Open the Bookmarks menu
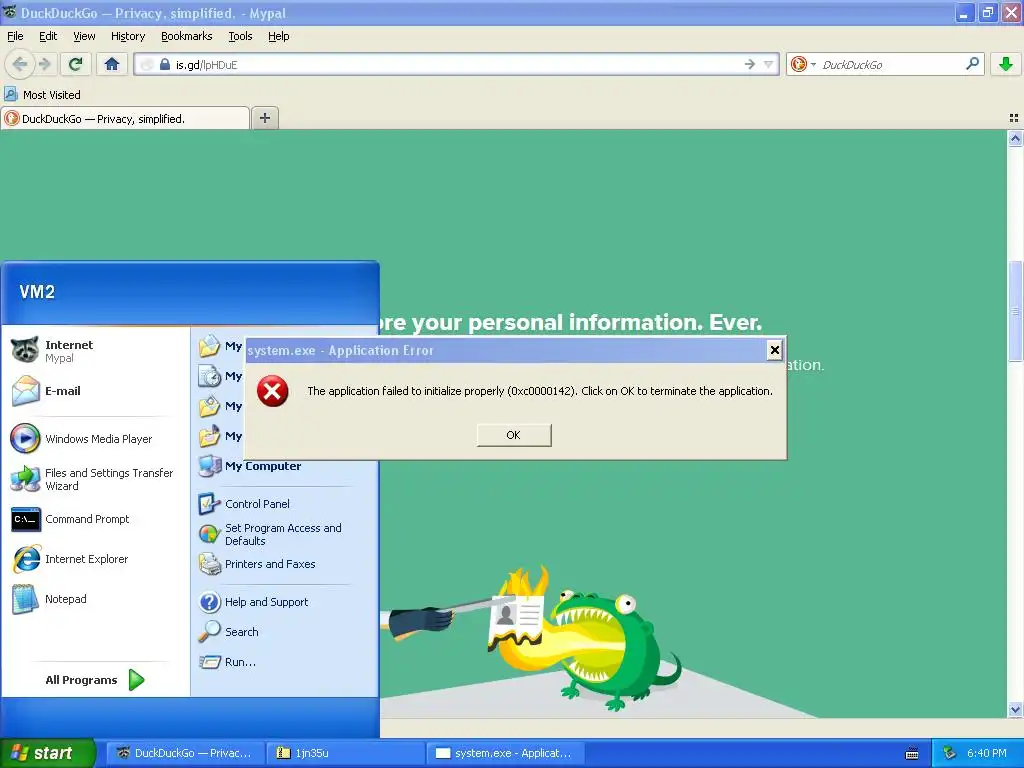The height and width of the screenshot is (768, 1024). coord(186,36)
